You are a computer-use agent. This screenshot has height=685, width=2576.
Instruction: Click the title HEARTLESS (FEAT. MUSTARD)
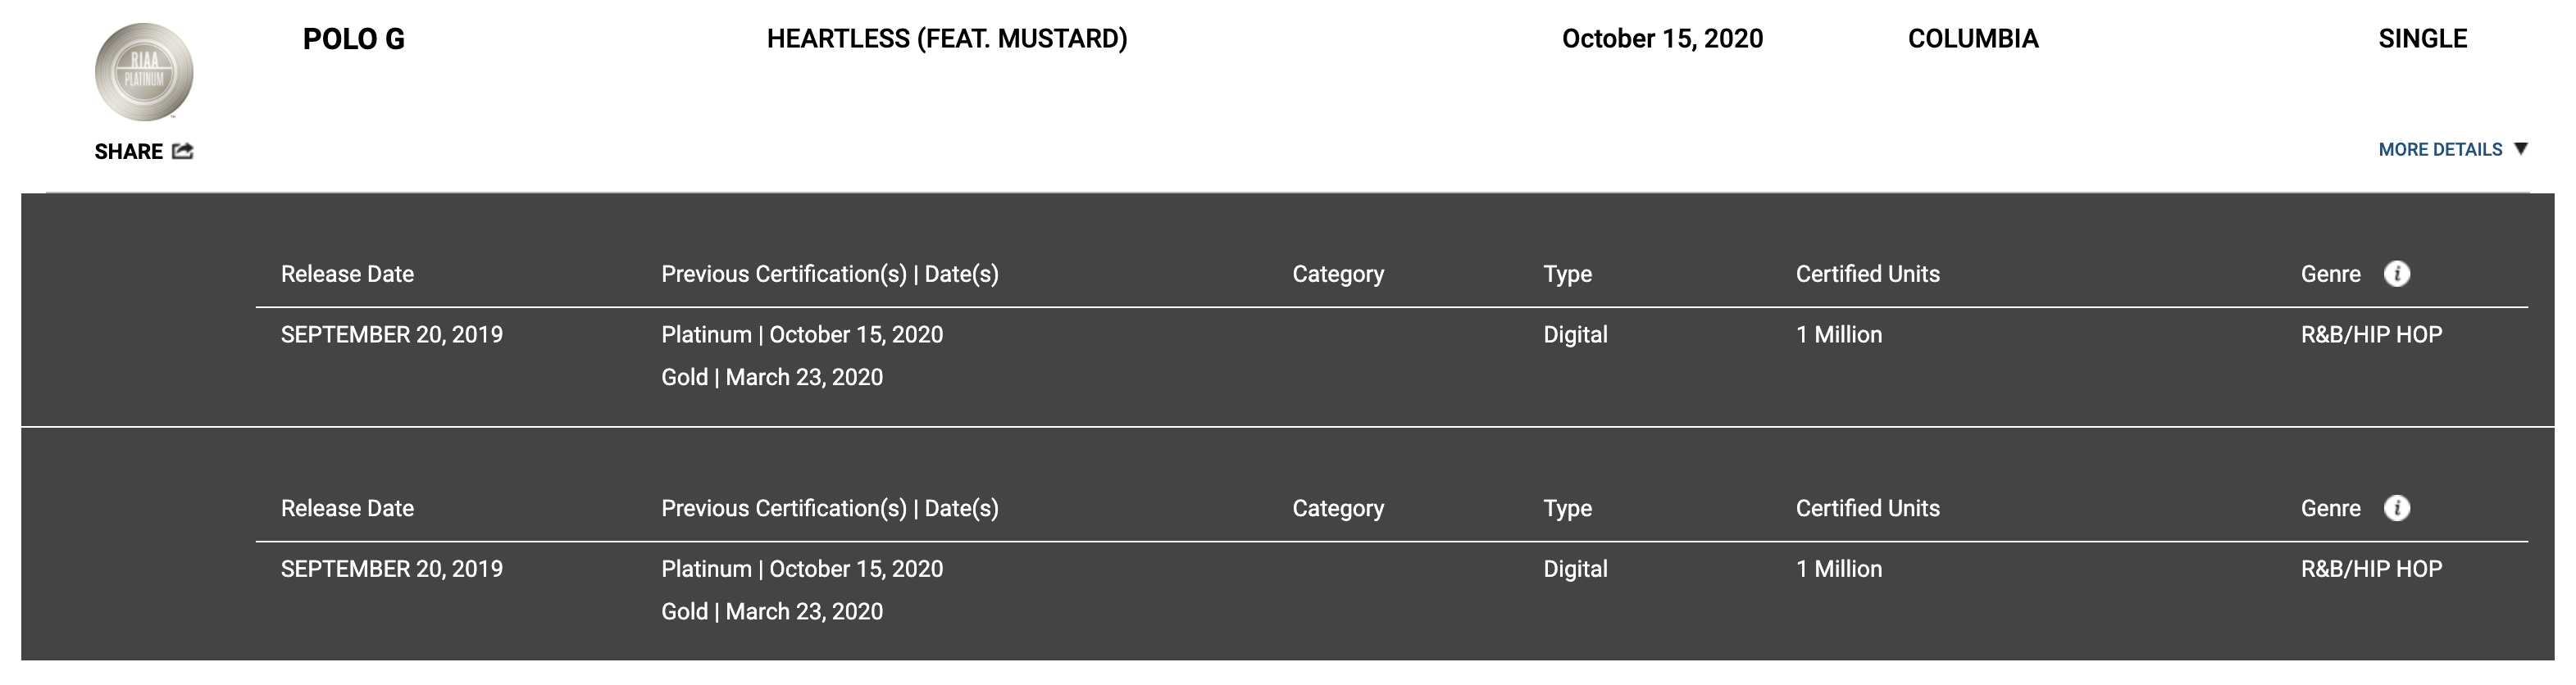point(946,39)
